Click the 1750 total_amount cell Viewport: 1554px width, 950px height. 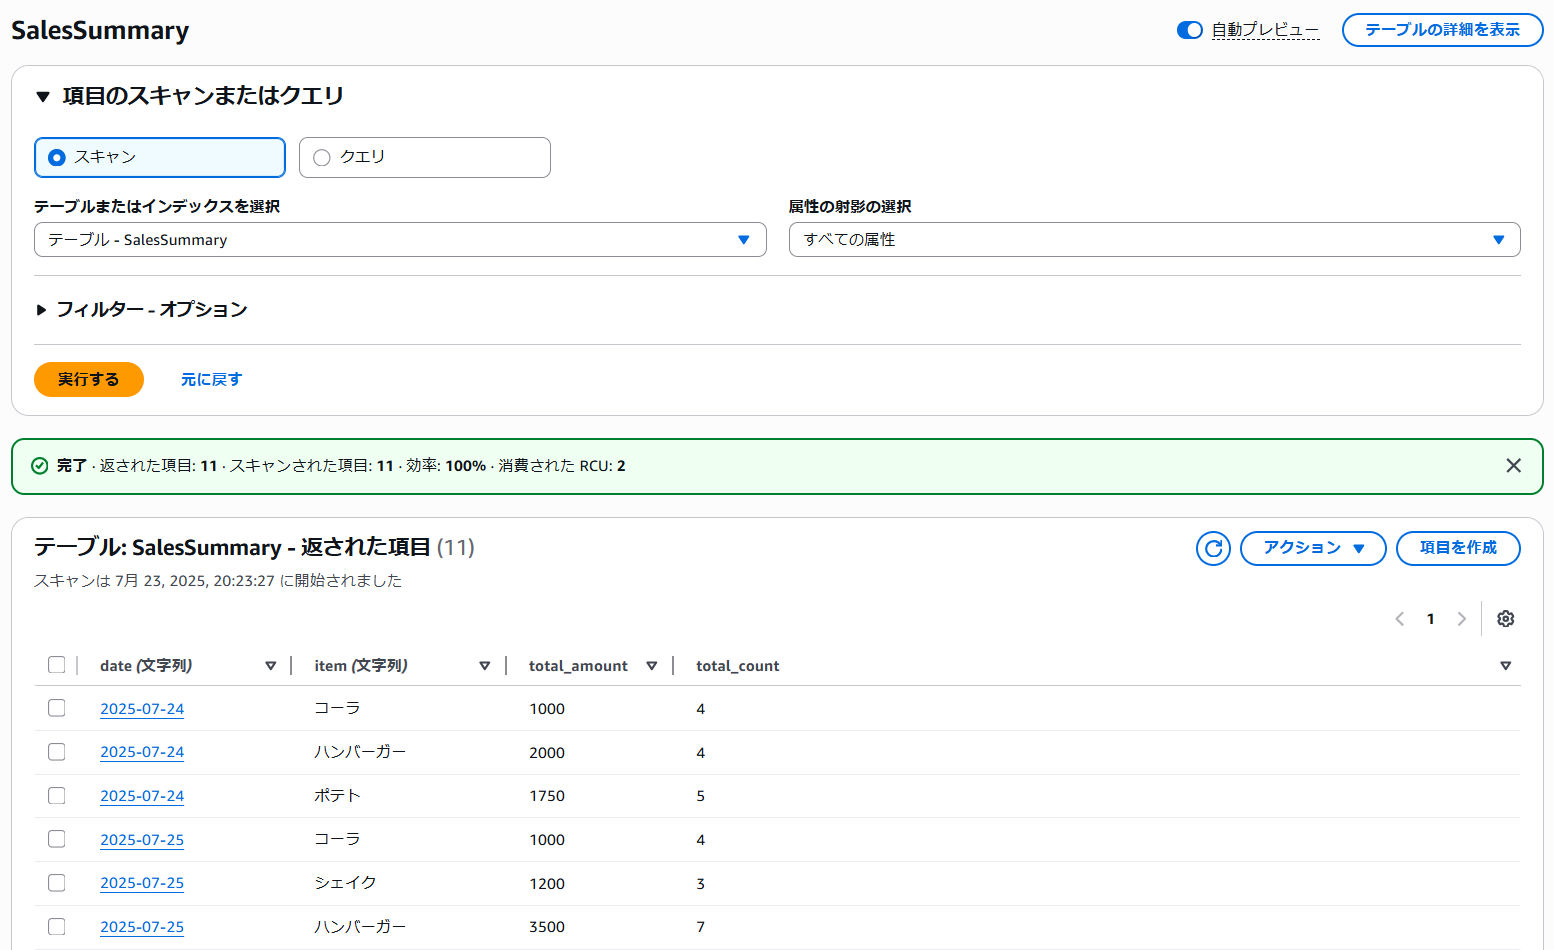(x=547, y=796)
